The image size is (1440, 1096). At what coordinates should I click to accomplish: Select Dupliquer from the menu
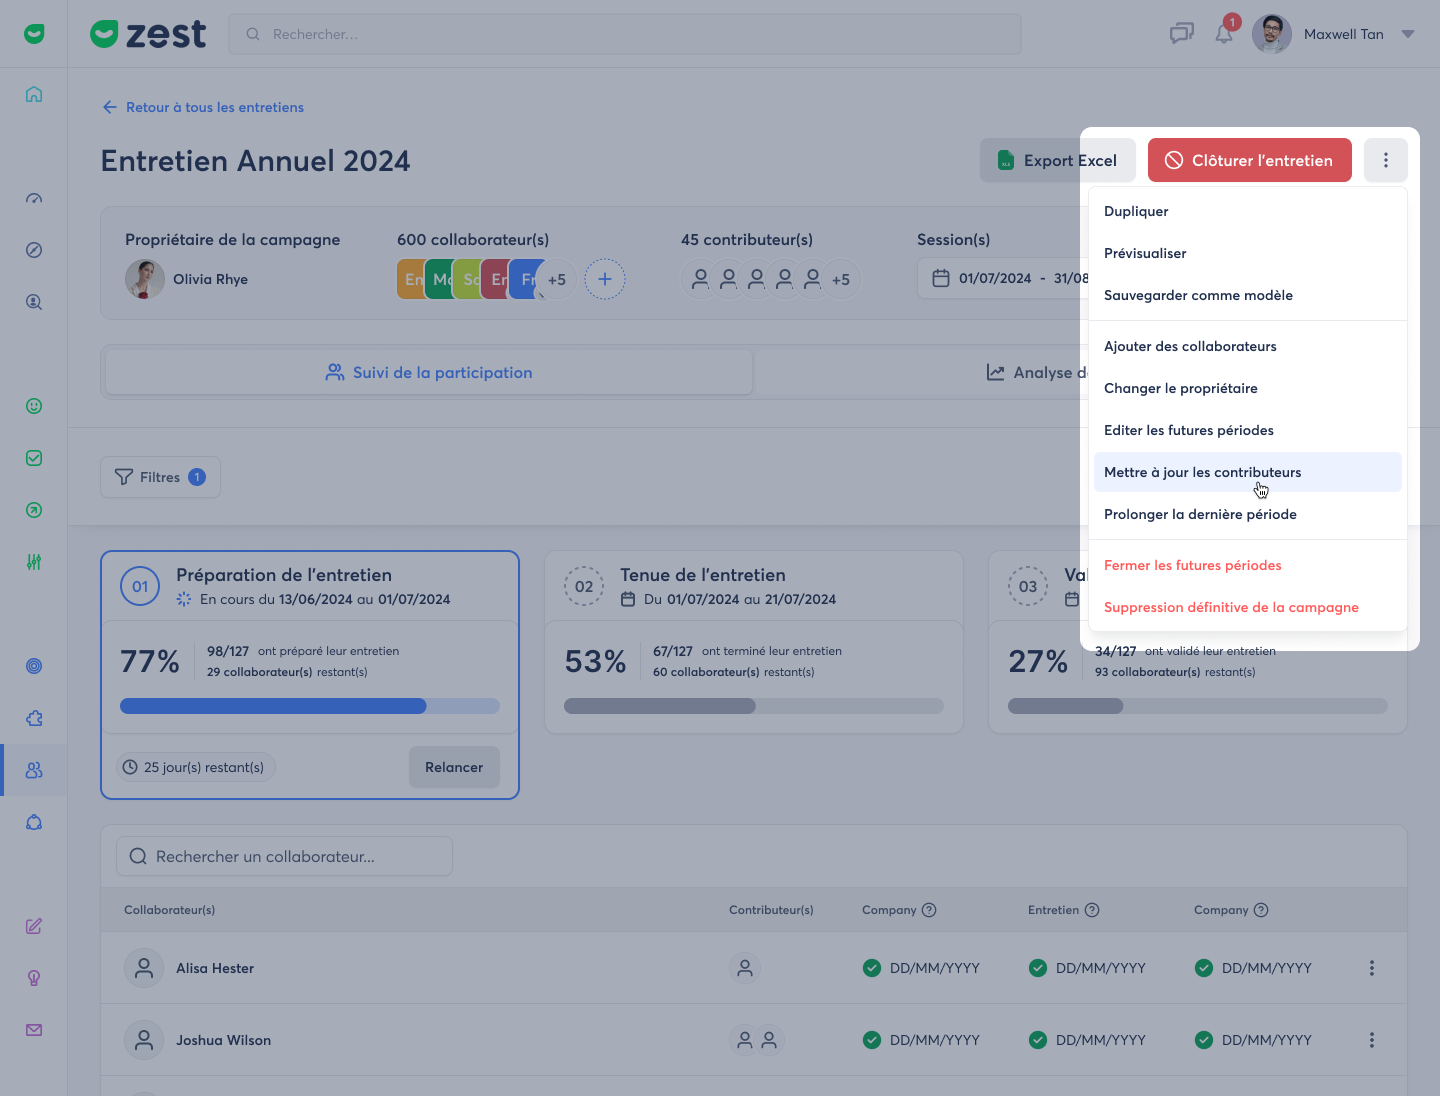point(1136,211)
